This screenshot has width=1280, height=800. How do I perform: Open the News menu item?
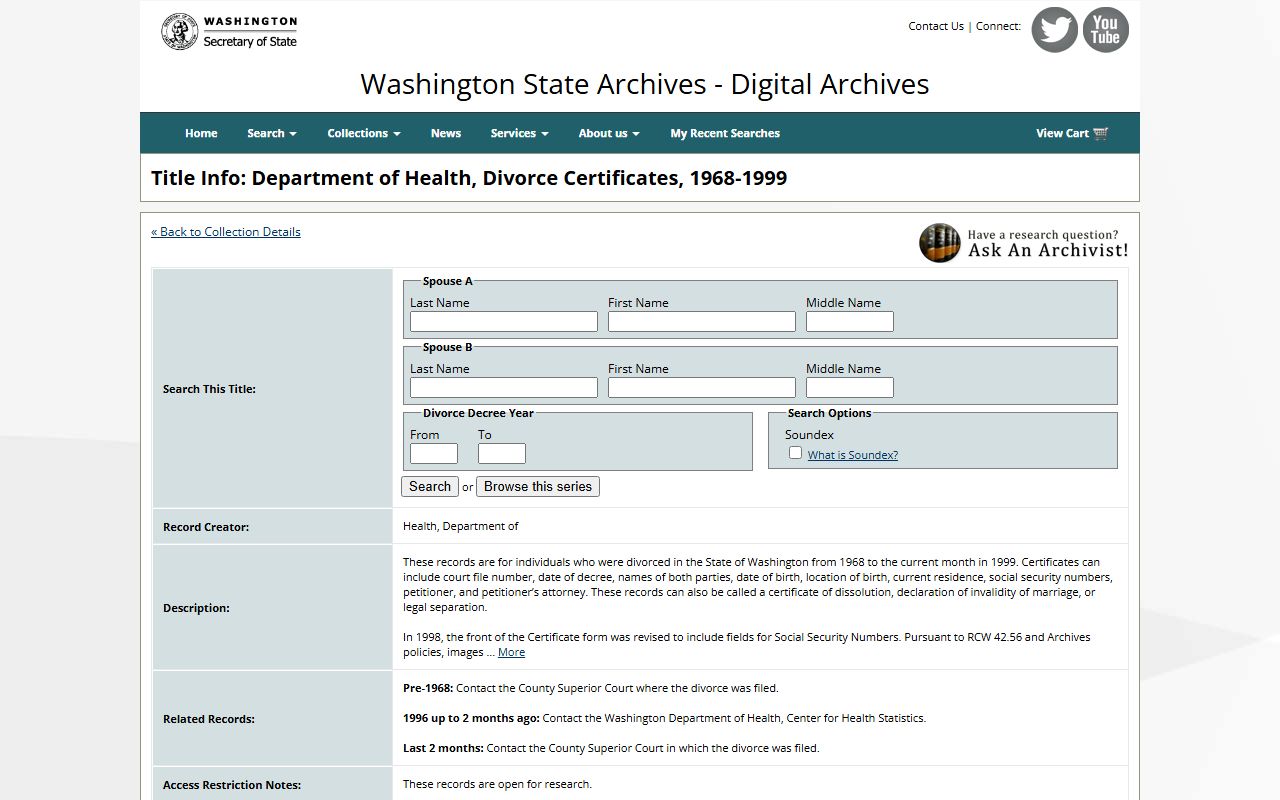click(x=446, y=133)
